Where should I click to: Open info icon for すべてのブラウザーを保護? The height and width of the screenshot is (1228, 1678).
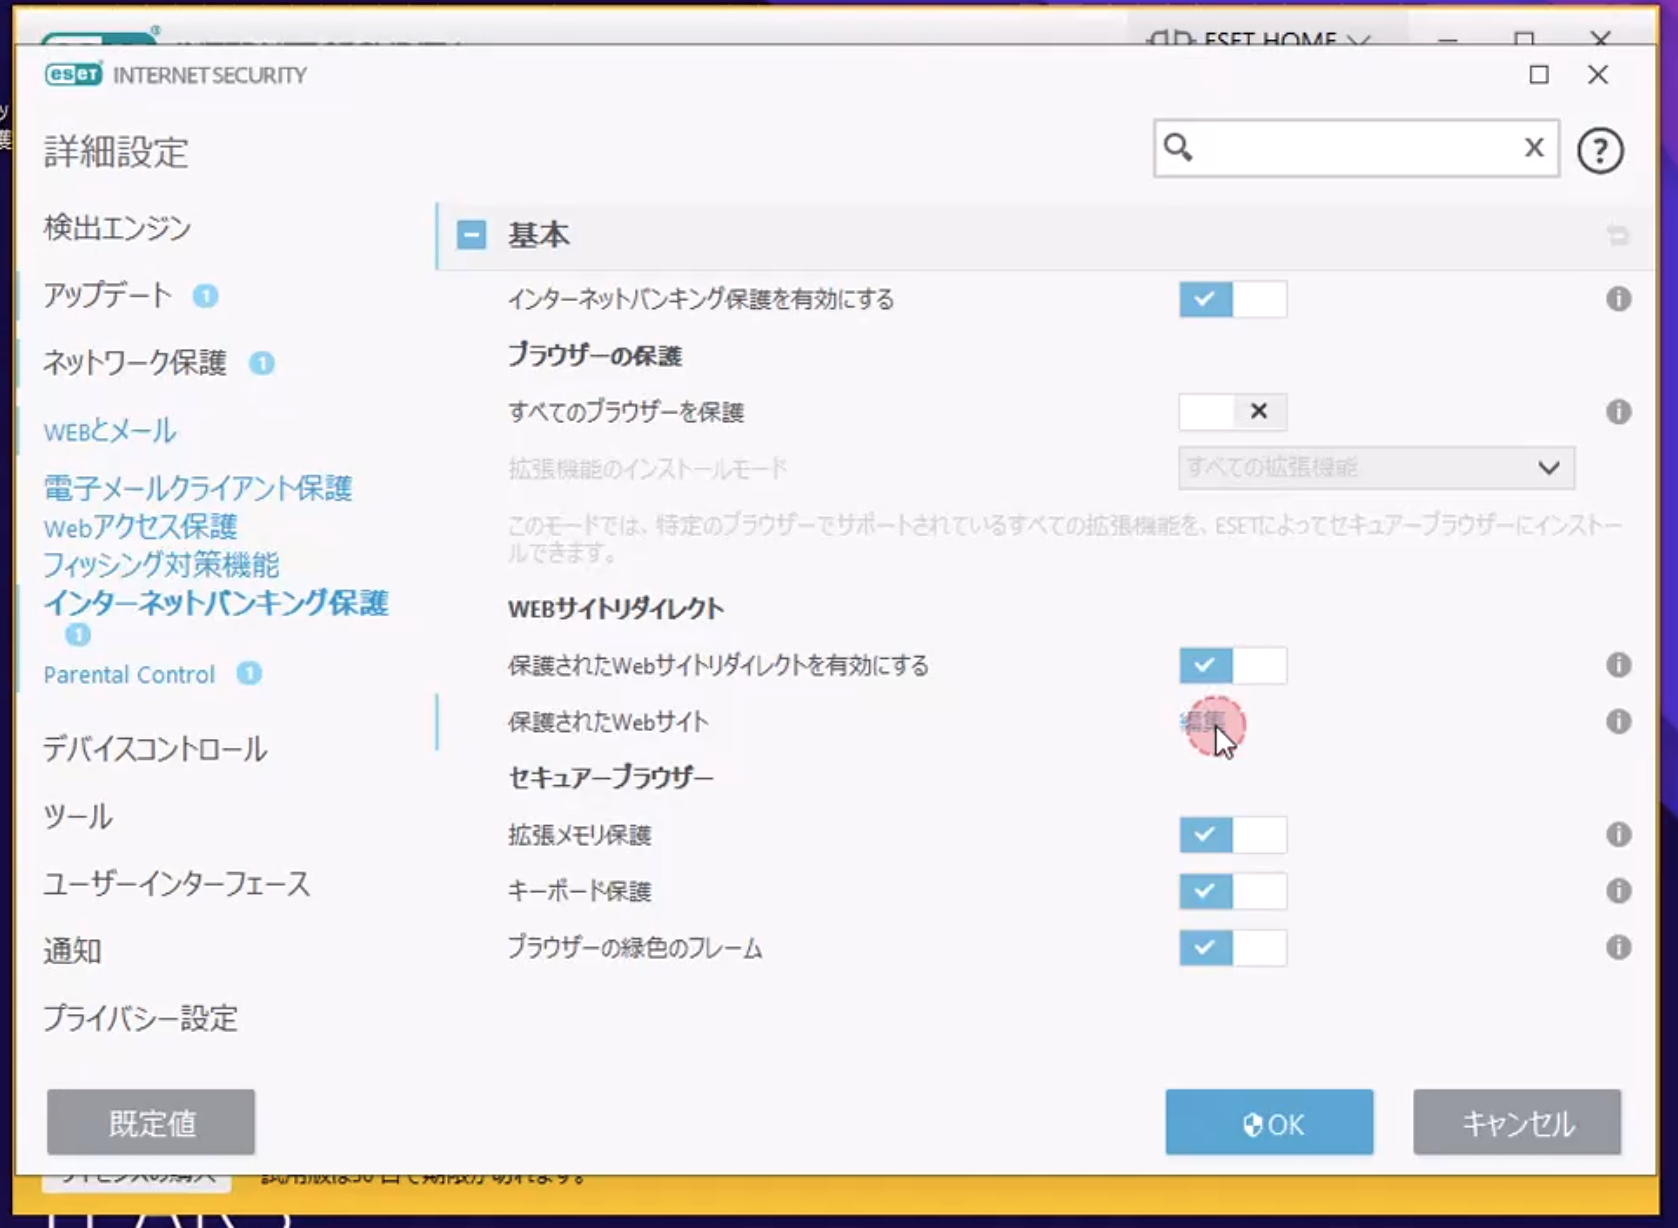1618,412
